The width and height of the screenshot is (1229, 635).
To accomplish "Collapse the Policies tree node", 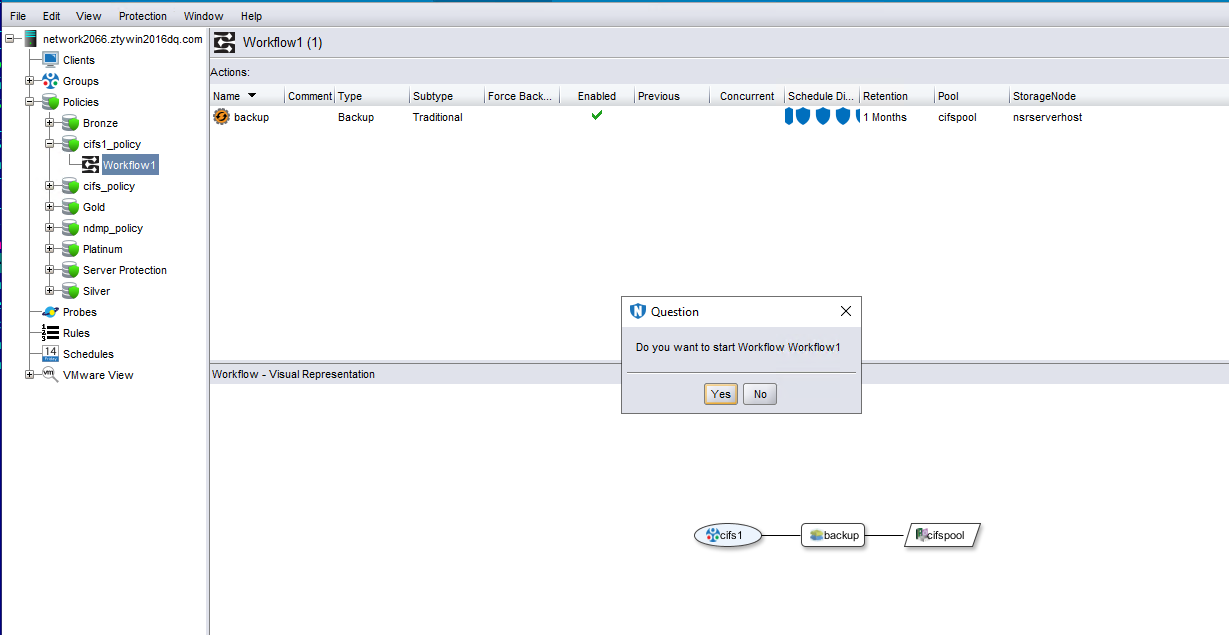I will click(30, 102).
